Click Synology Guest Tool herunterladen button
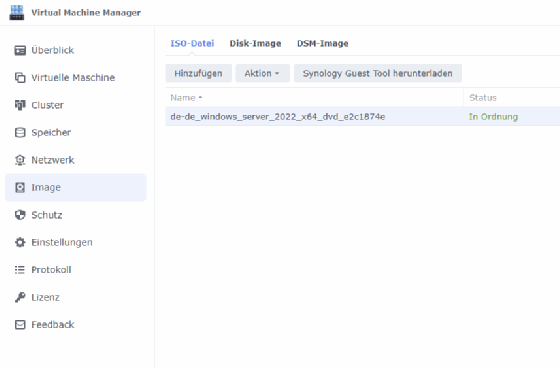 (378, 73)
